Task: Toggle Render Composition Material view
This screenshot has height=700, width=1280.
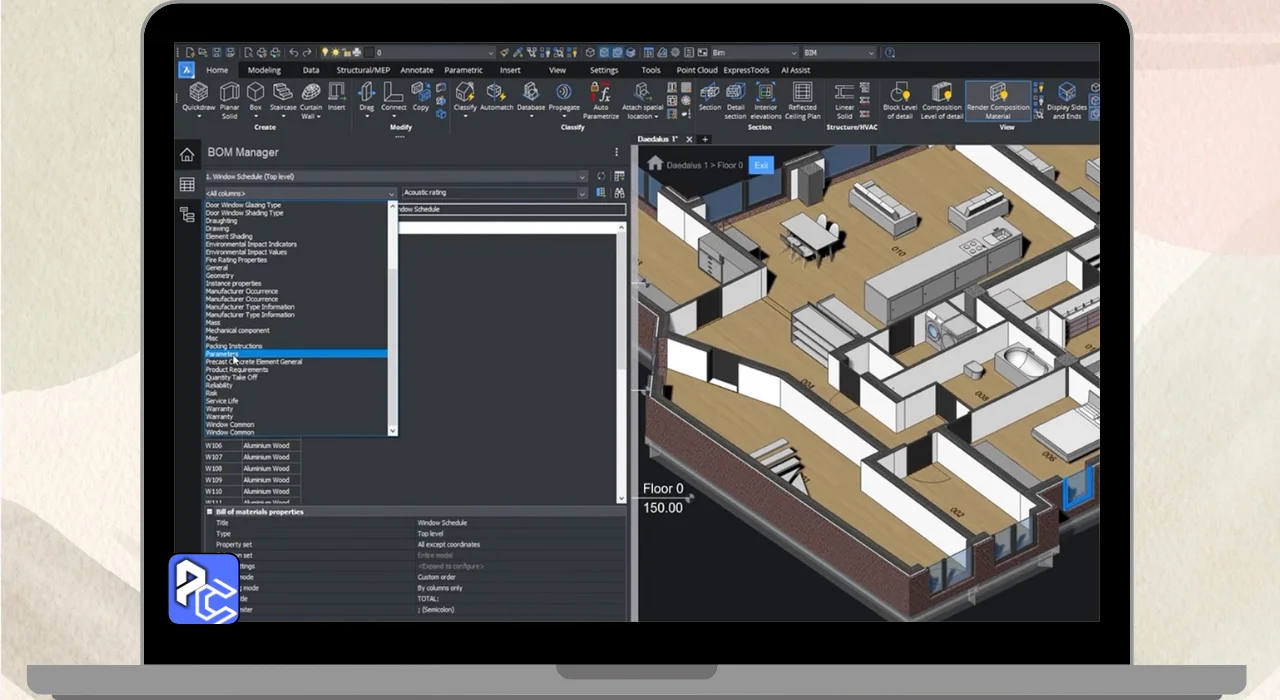Action: pos(998,93)
